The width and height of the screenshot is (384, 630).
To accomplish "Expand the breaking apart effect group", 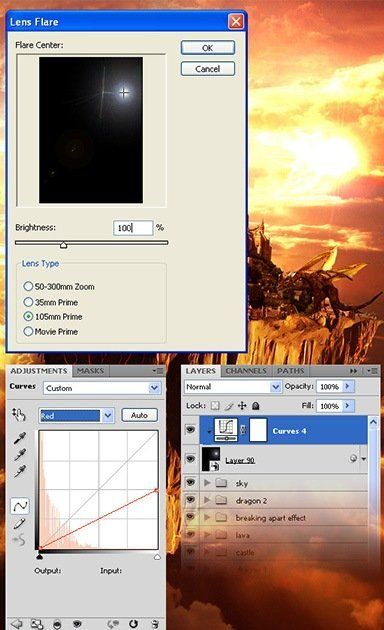I will tap(207, 517).
